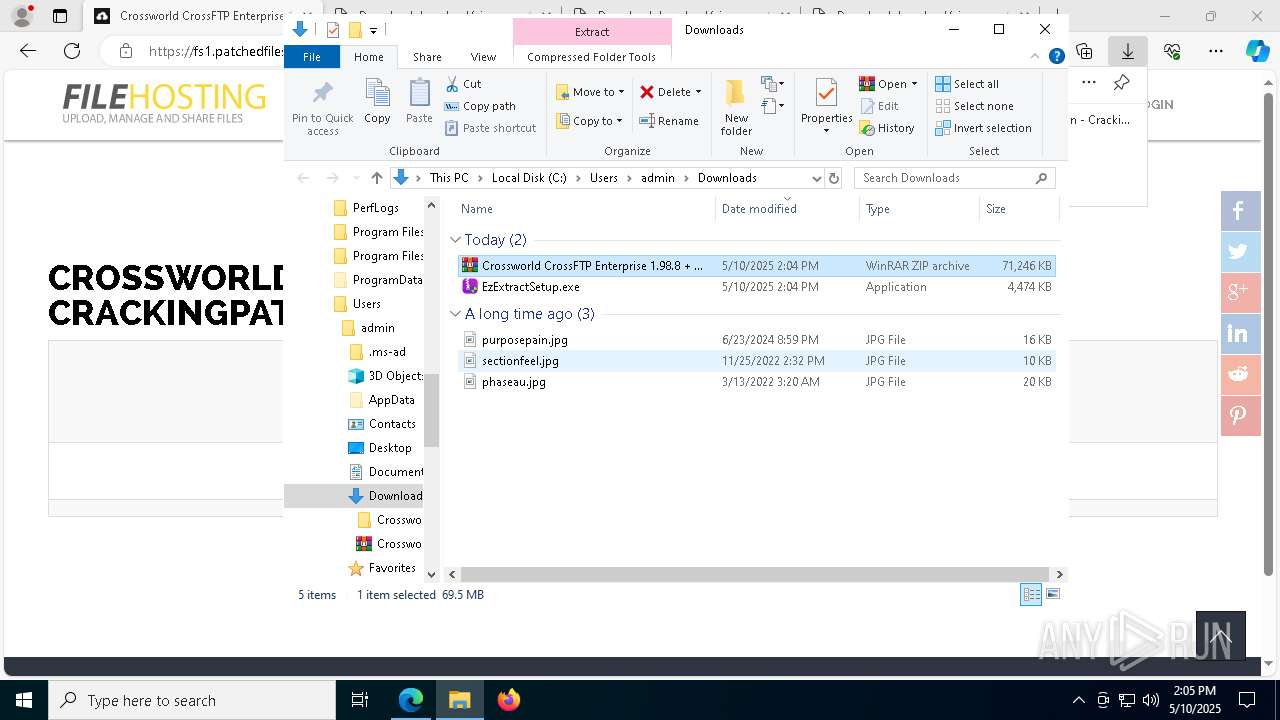Switch to Crossworld CrossFTP browser tab
Viewport: 1280px width, 720px height.
tap(190, 16)
